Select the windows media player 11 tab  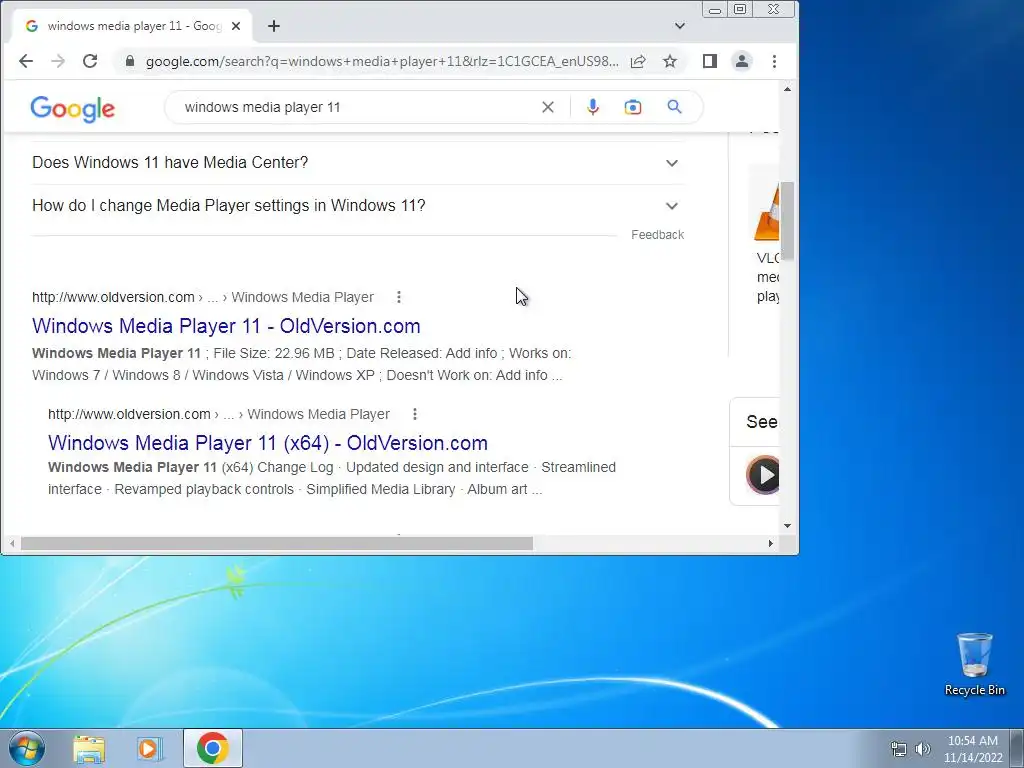132,26
